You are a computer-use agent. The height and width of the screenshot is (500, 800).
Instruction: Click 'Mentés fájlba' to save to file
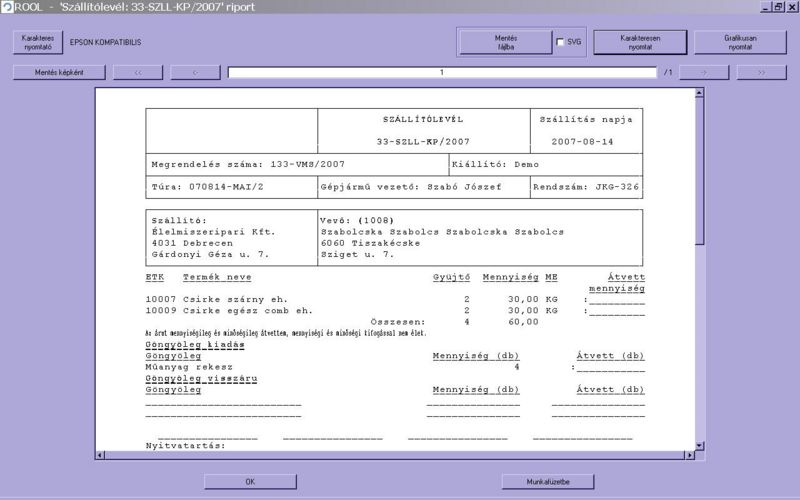[505, 42]
